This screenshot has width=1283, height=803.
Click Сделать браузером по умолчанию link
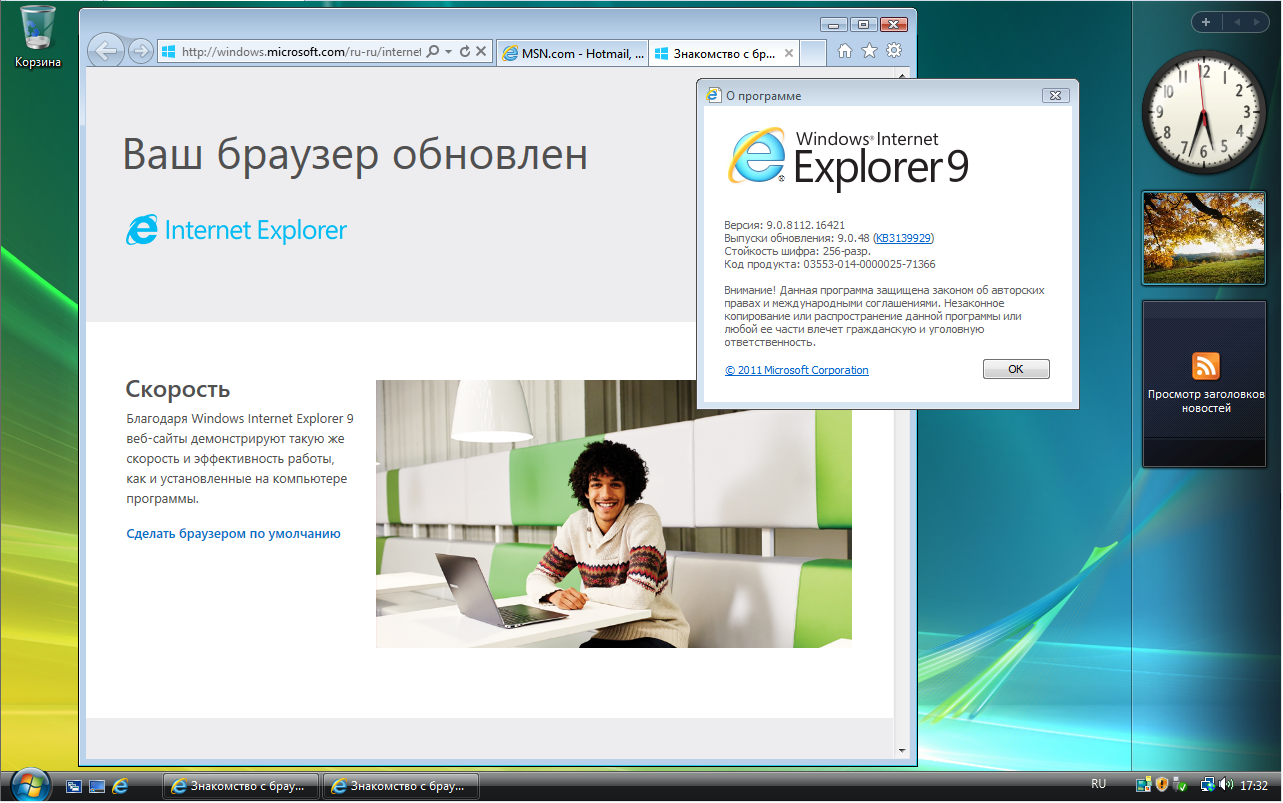coord(233,534)
